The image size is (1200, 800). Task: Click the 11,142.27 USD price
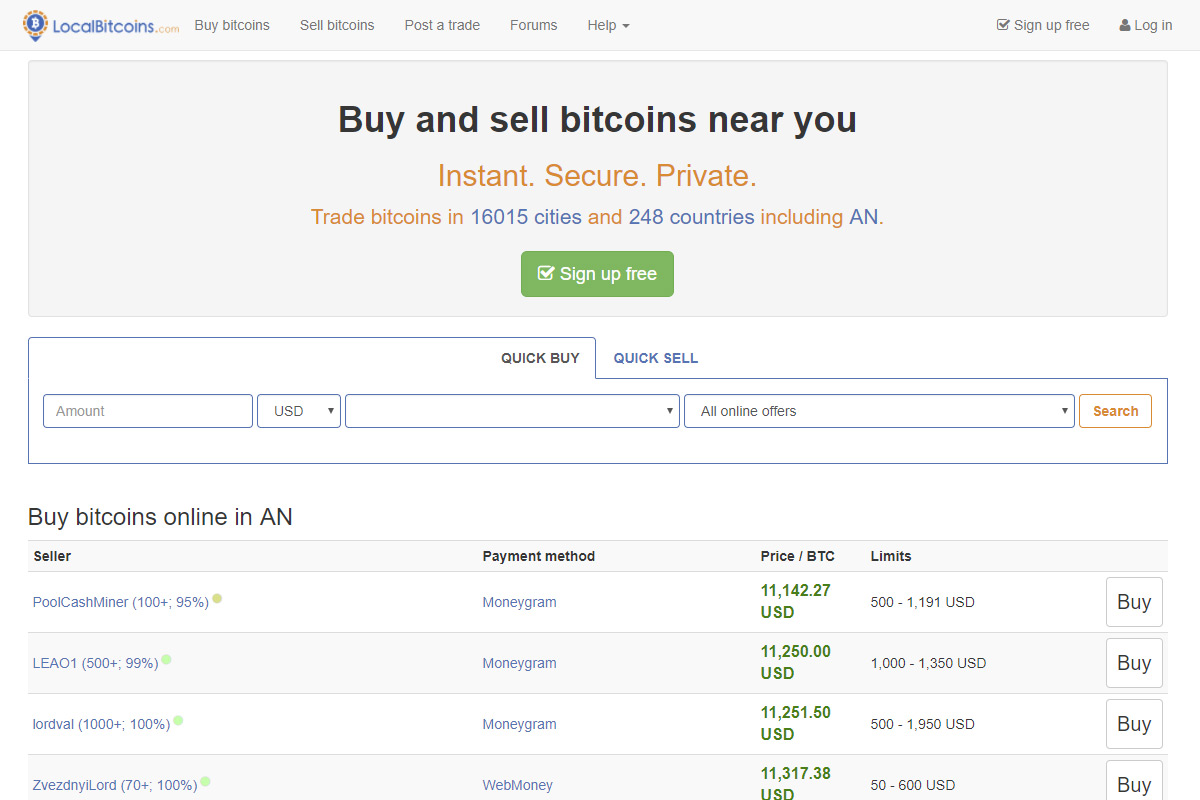pyautogui.click(x=796, y=601)
